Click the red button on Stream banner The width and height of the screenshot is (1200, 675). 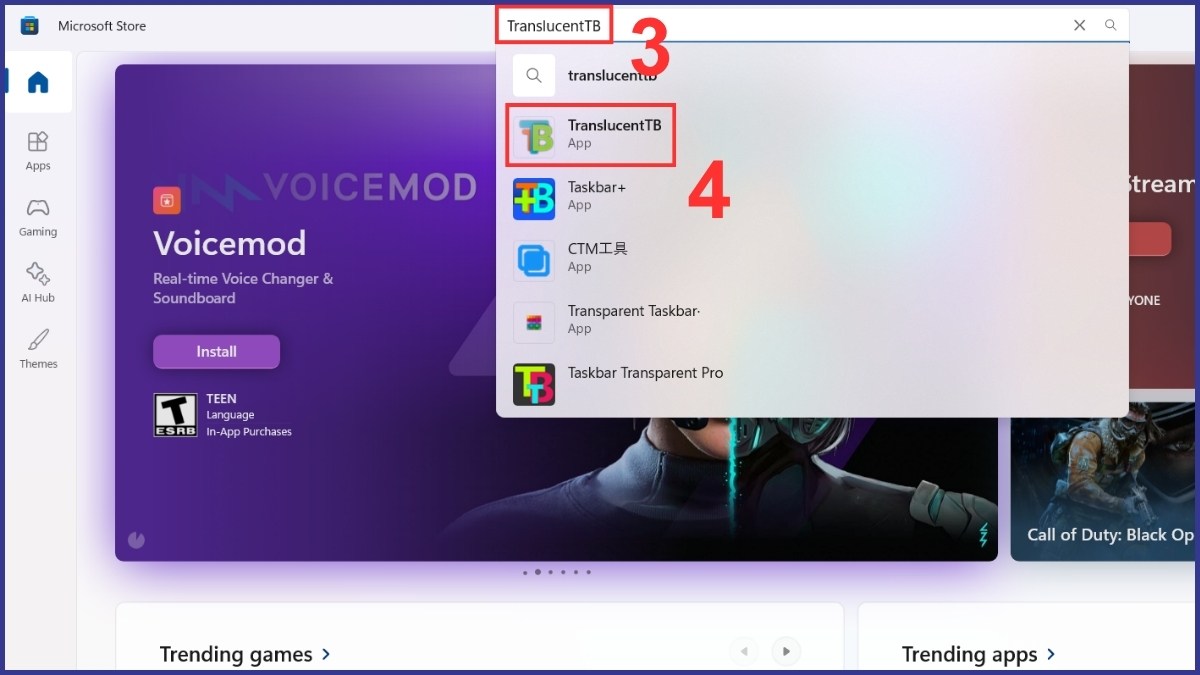click(1150, 240)
